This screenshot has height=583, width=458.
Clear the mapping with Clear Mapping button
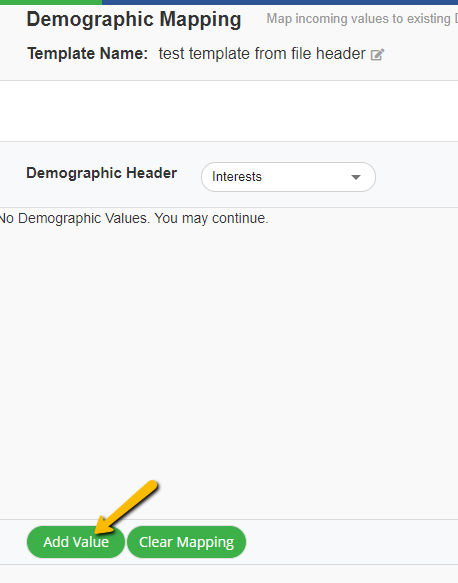[186, 542]
